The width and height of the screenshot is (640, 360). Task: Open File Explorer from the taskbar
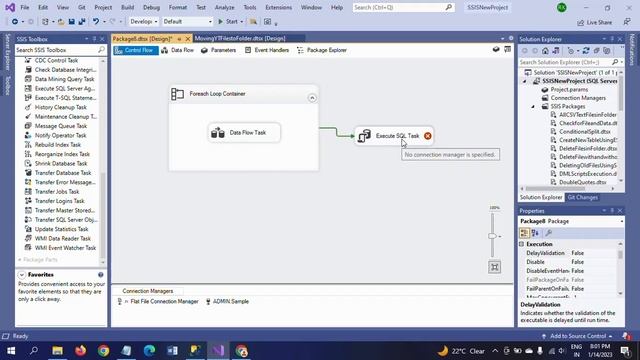[x=58, y=351]
